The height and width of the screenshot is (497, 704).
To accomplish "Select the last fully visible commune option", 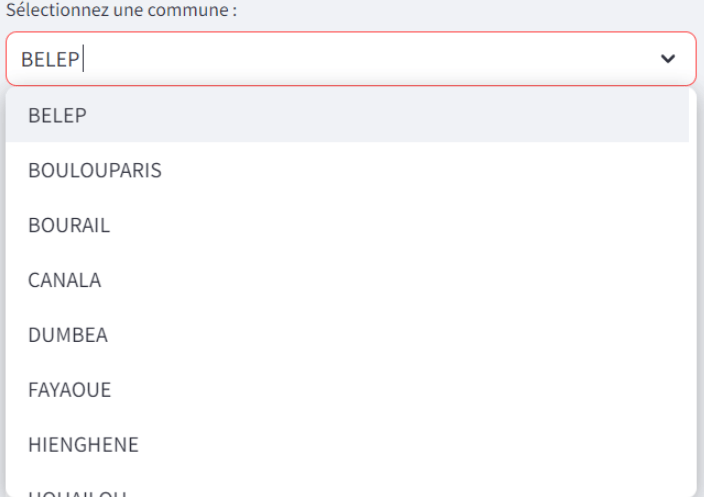I will (84, 445).
